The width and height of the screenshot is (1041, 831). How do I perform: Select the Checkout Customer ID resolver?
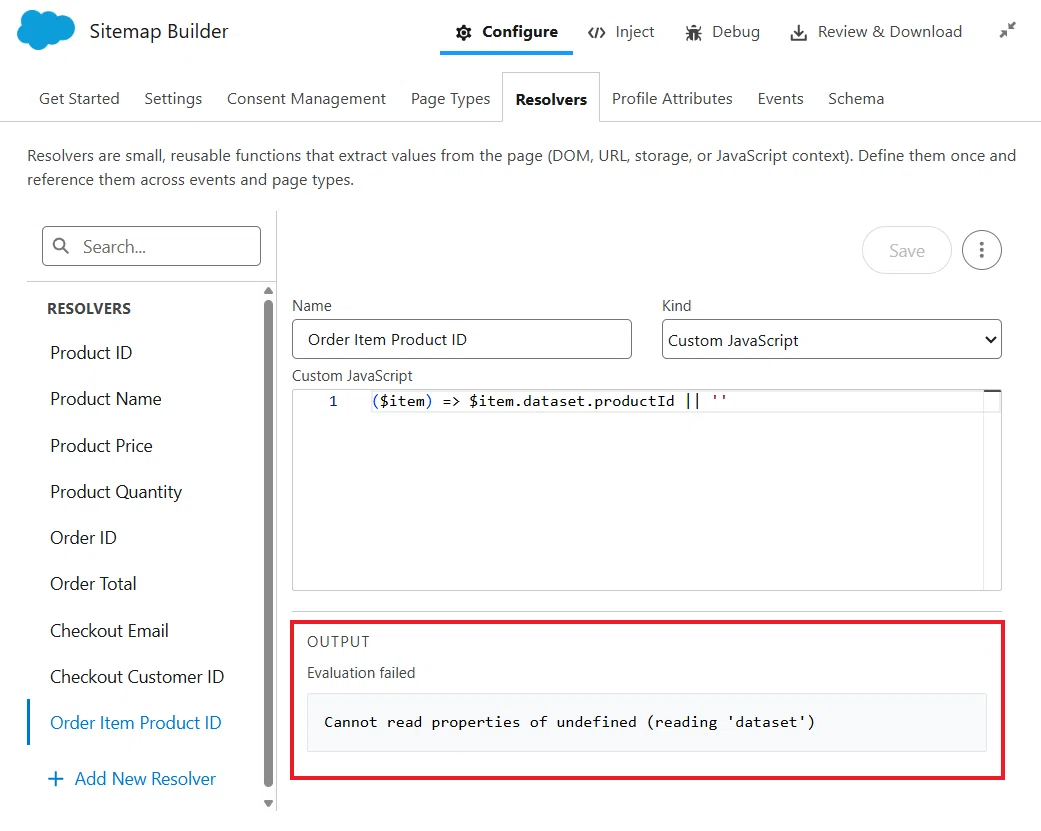click(137, 677)
